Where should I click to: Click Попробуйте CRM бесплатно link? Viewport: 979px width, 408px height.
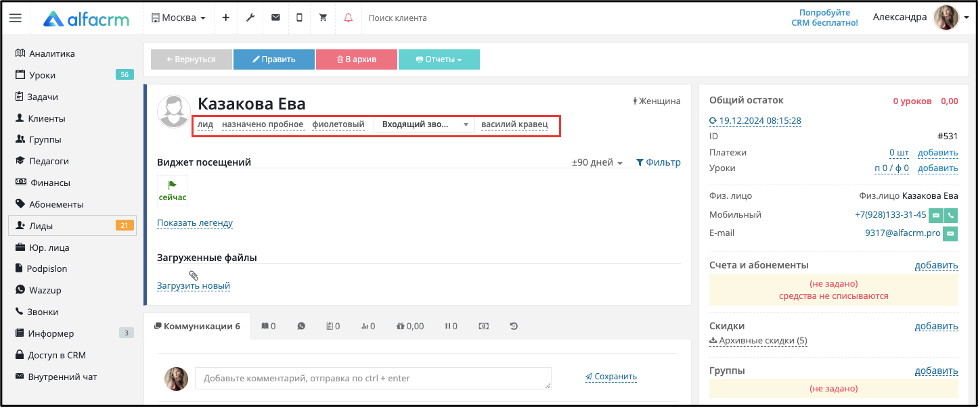click(x=825, y=17)
